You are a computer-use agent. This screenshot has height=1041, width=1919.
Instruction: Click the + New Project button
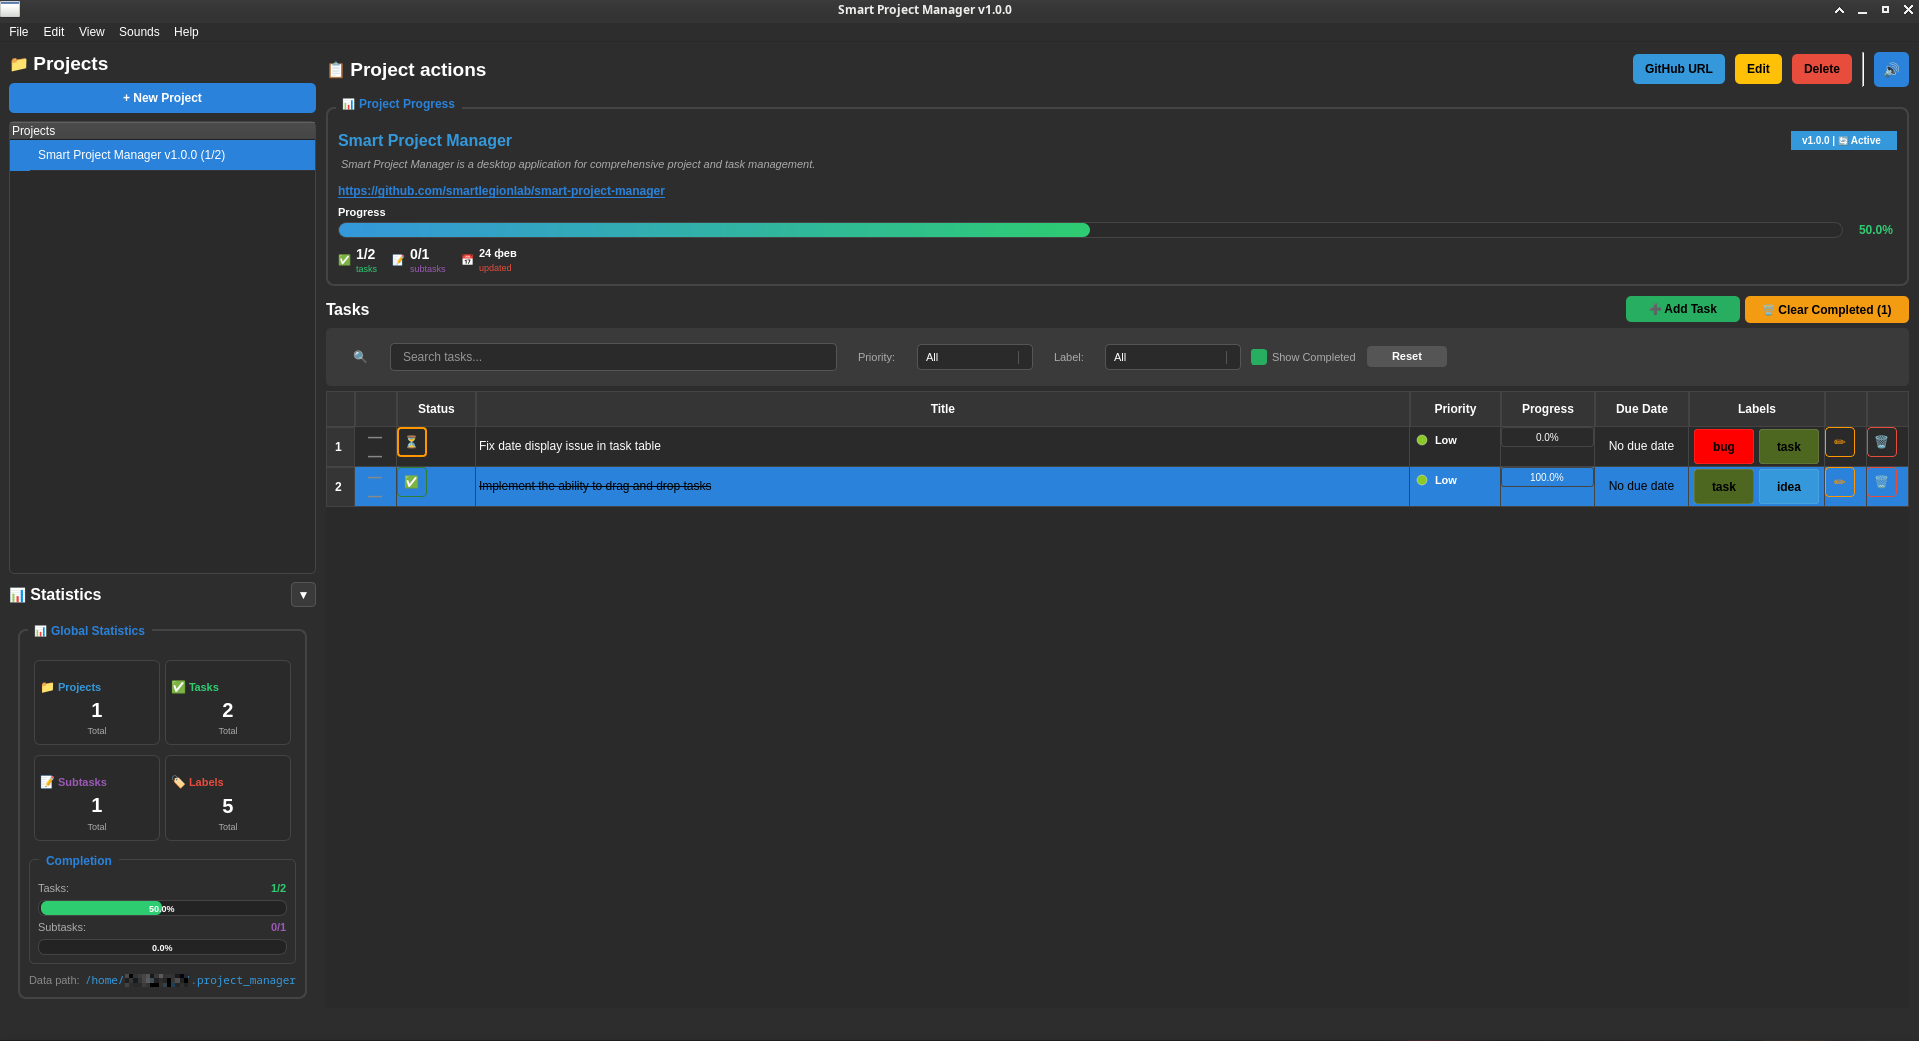click(x=162, y=98)
